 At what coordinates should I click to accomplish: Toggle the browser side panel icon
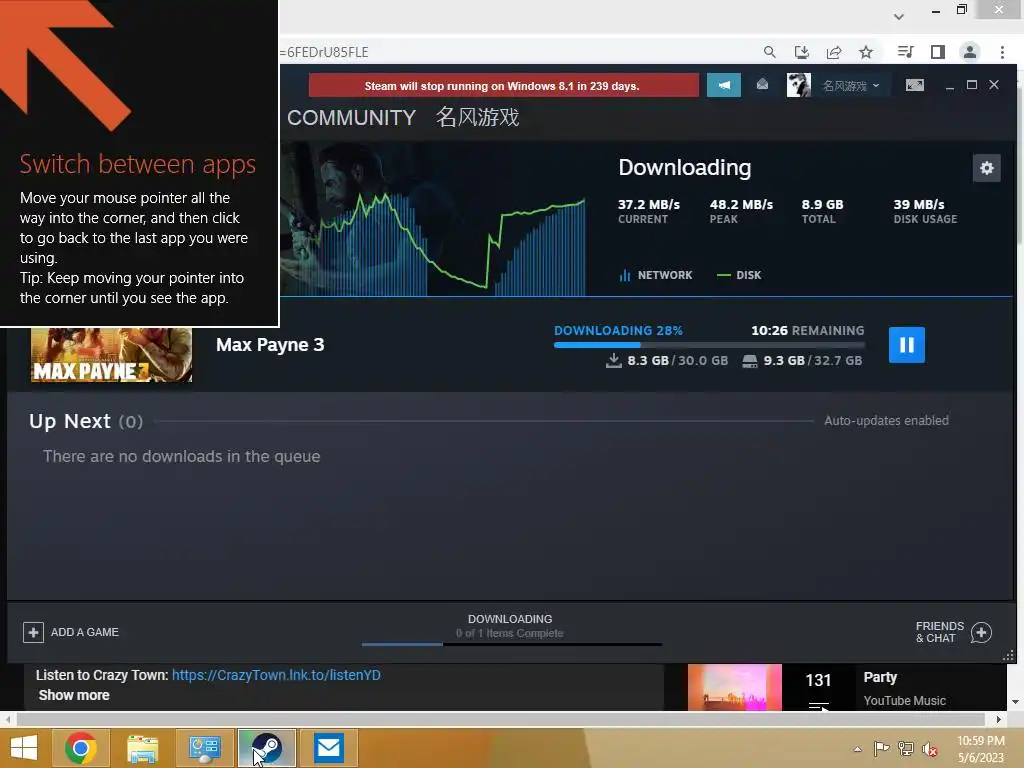[x=938, y=52]
